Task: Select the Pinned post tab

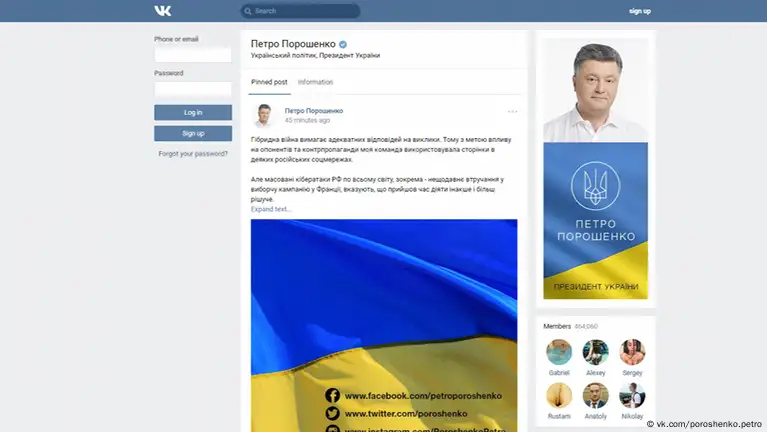Action: 269,82
